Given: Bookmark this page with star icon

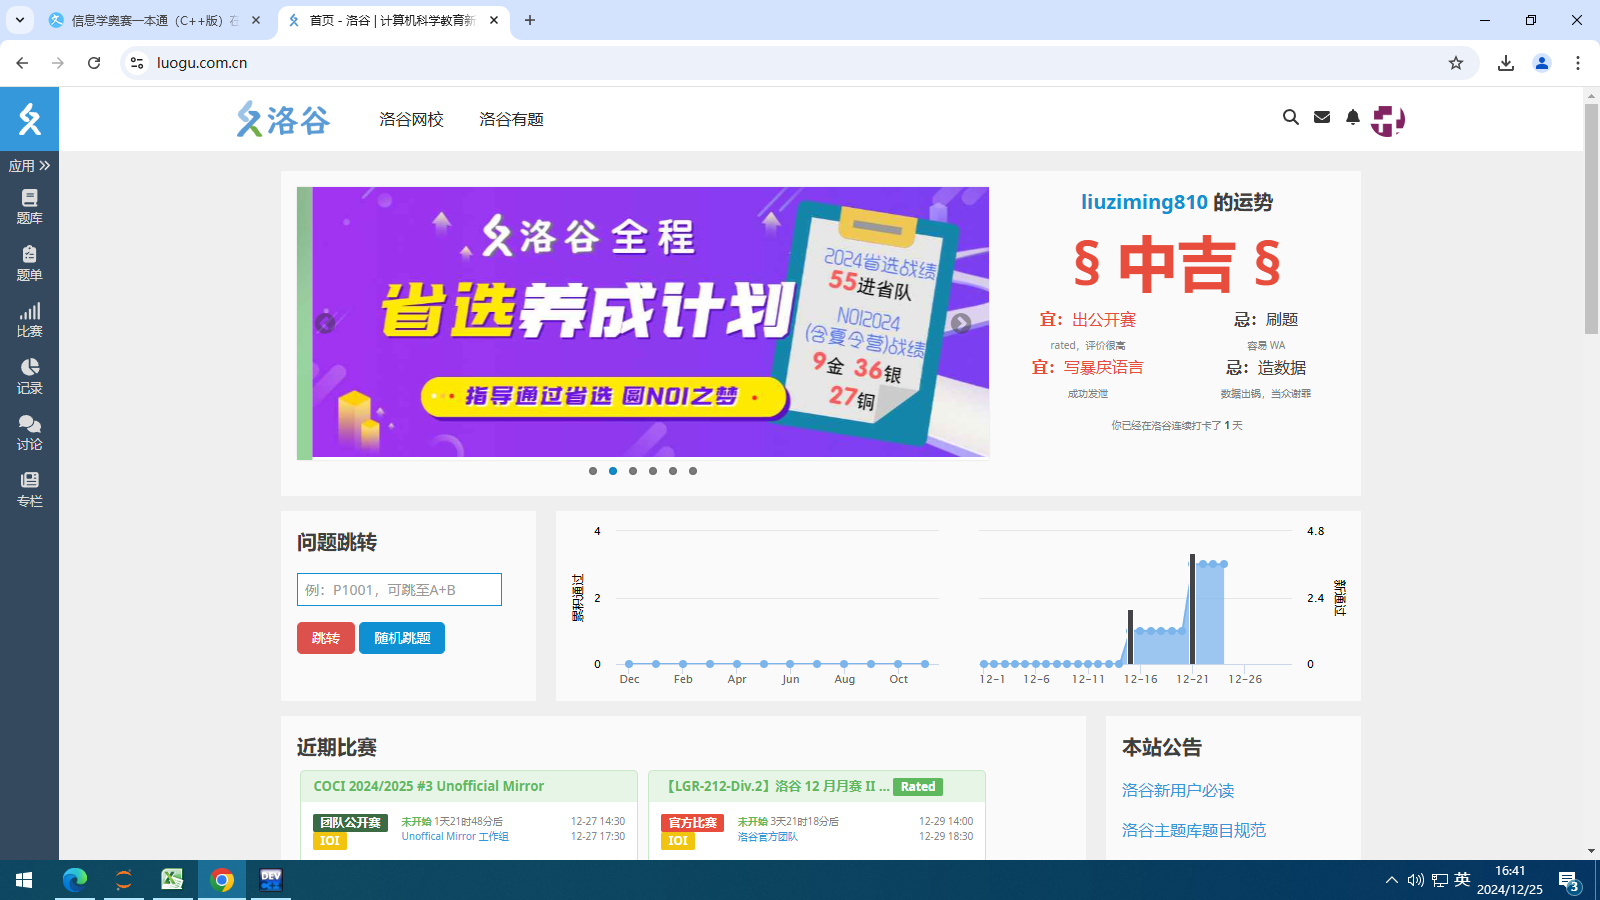Looking at the screenshot, I should 1456,63.
